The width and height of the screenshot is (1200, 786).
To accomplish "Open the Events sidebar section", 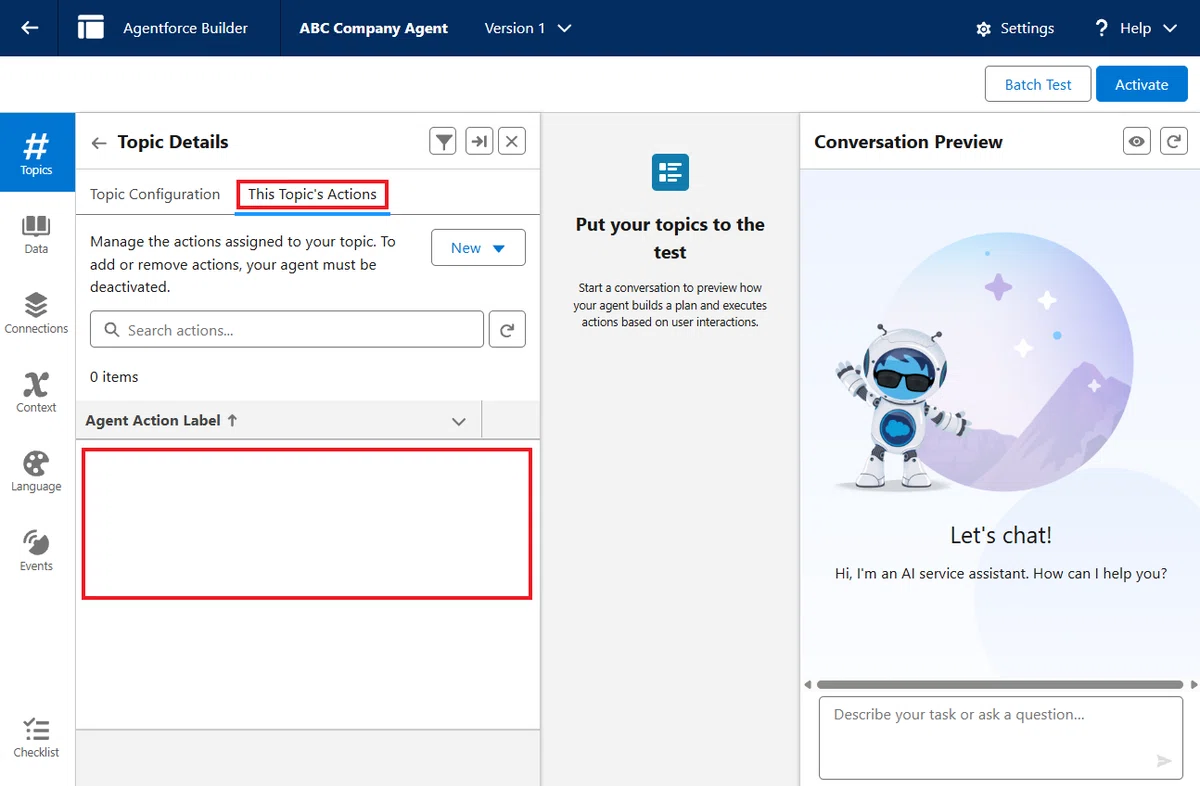I will pos(36,550).
